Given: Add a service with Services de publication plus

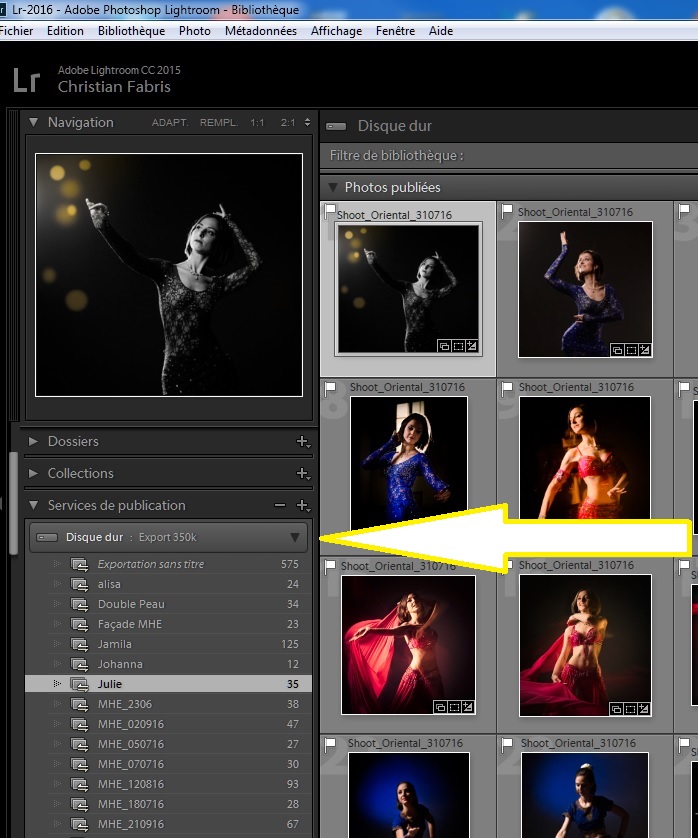Looking at the screenshot, I should coord(302,506).
